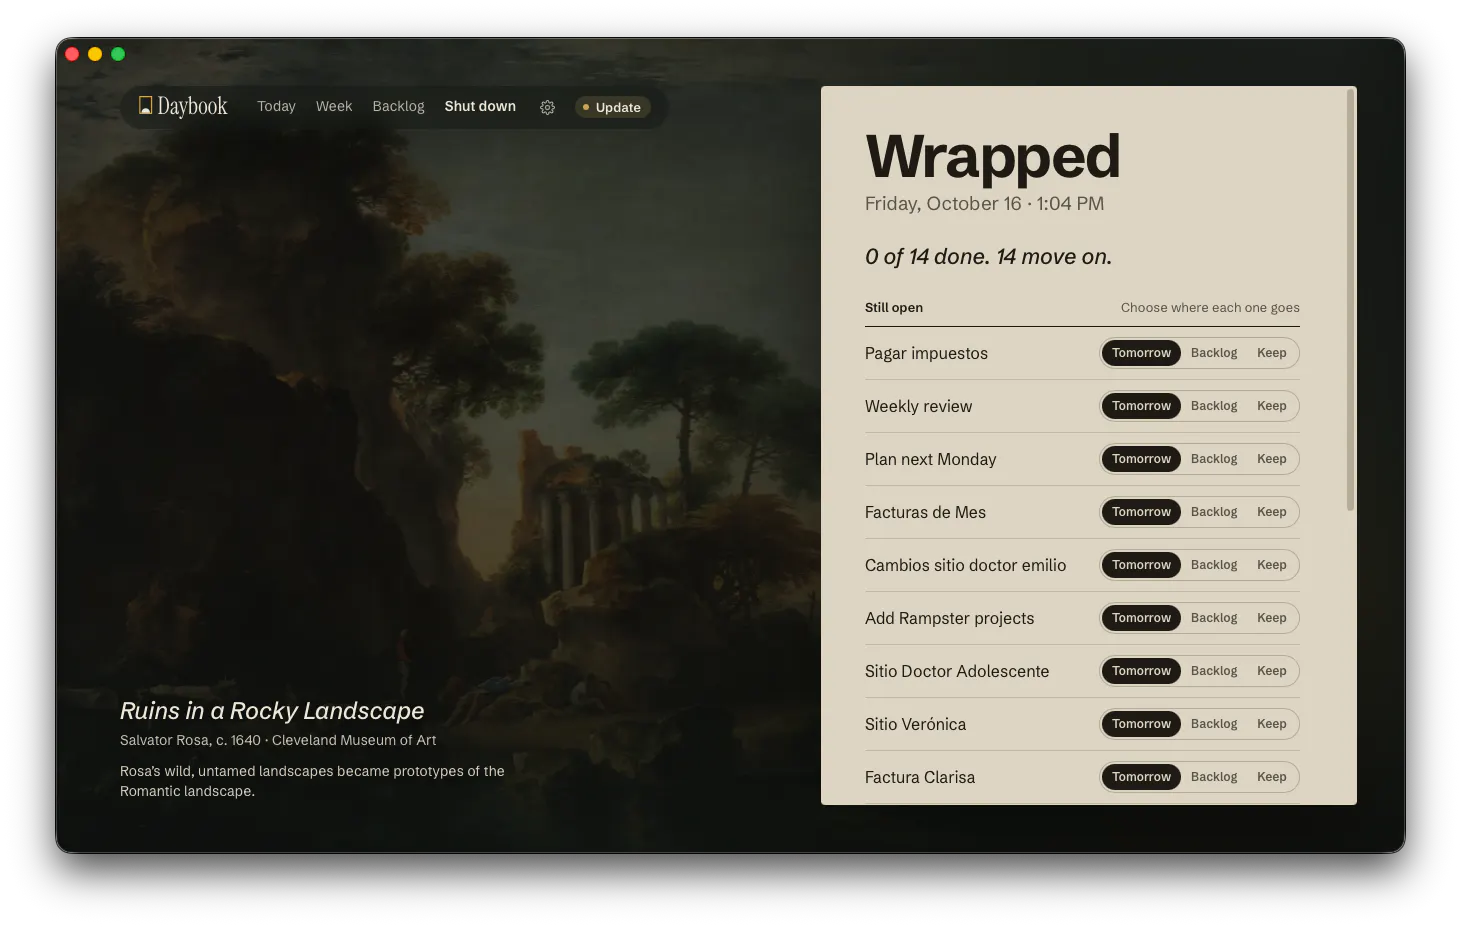
Task: Click the 'Cambios sitio doctor emilio' task name
Action: pos(965,565)
